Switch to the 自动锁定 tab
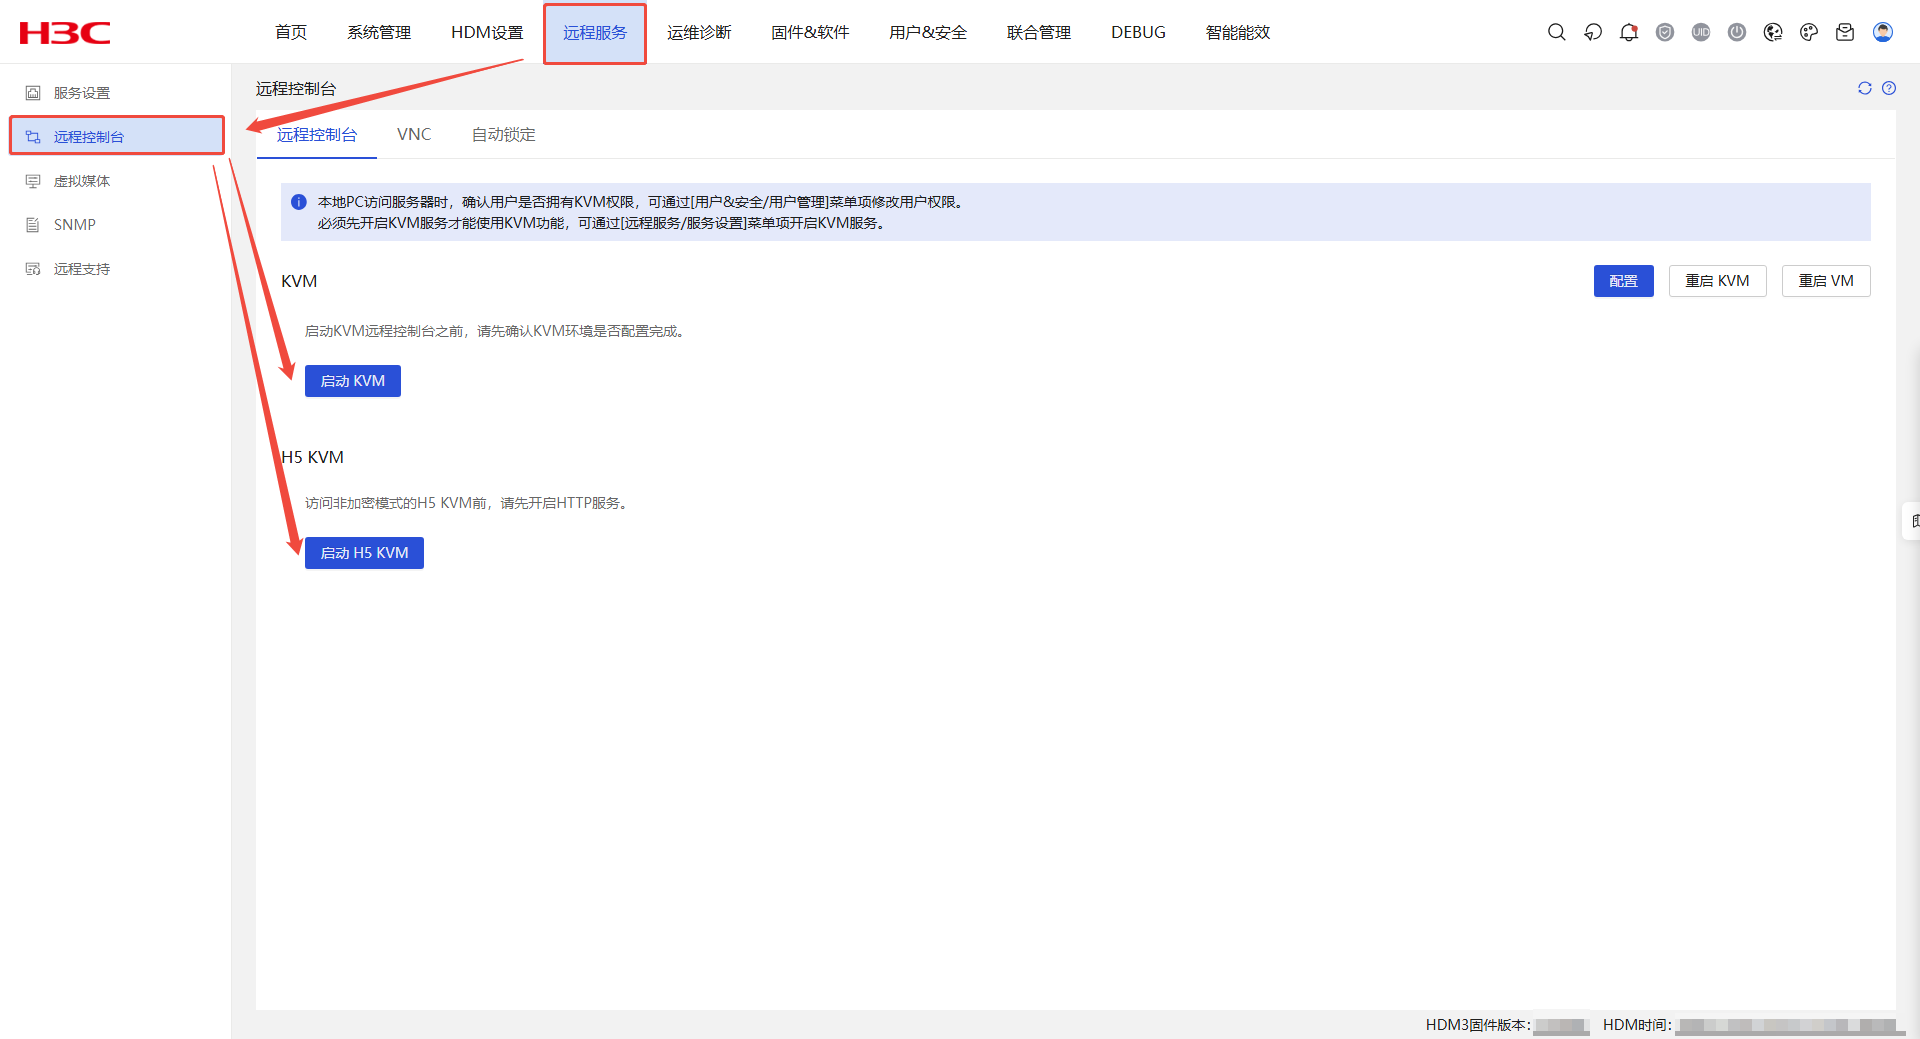Viewport: 1920px width, 1039px height. pos(503,134)
